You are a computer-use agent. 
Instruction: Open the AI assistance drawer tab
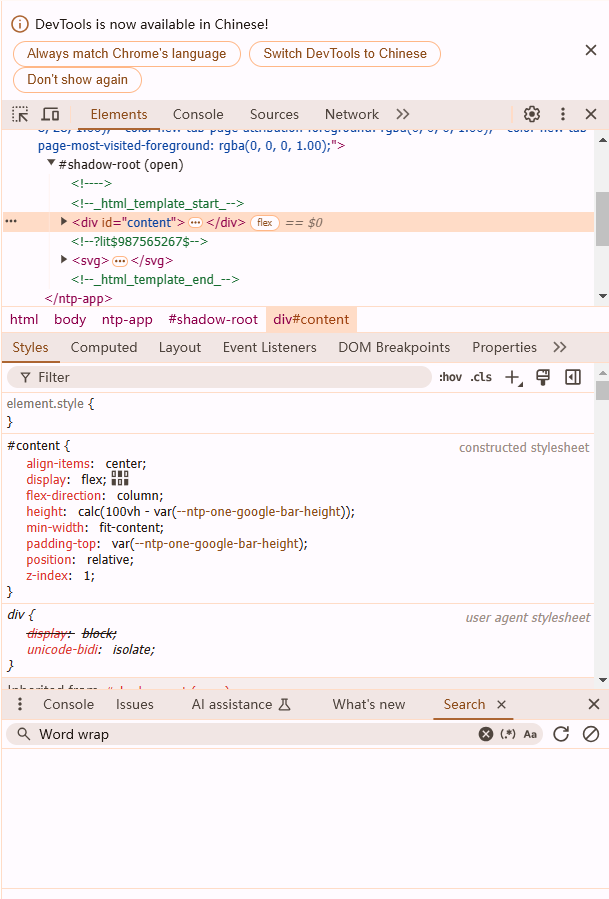click(241, 704)
